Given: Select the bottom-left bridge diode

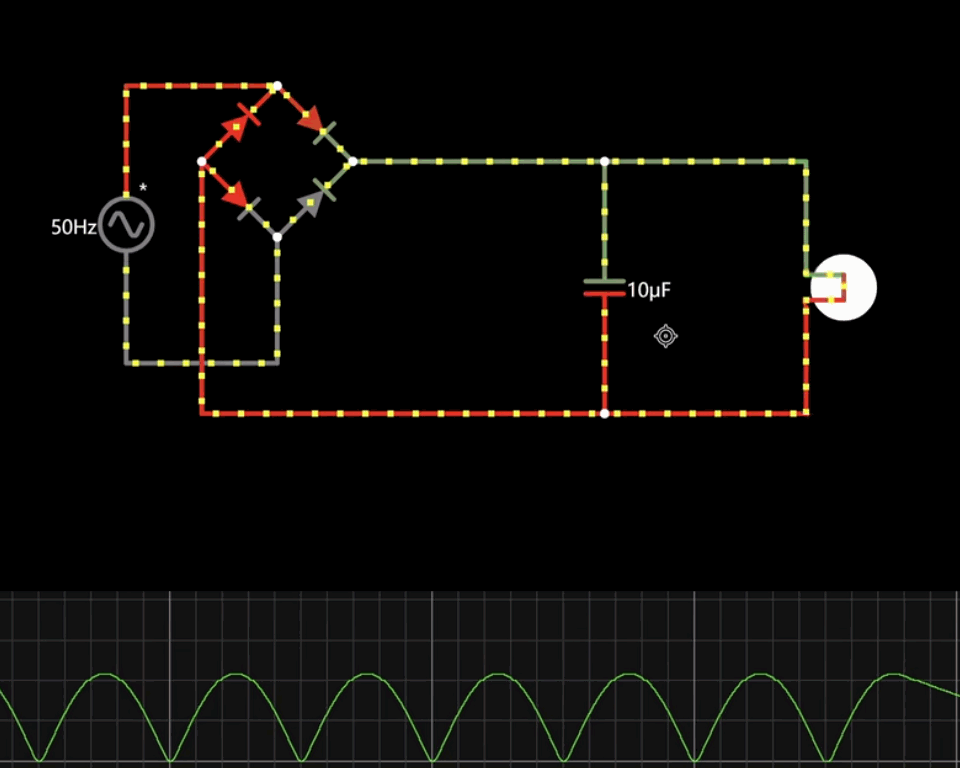Looking at the screenshot, I should click(x=239, y=199).
